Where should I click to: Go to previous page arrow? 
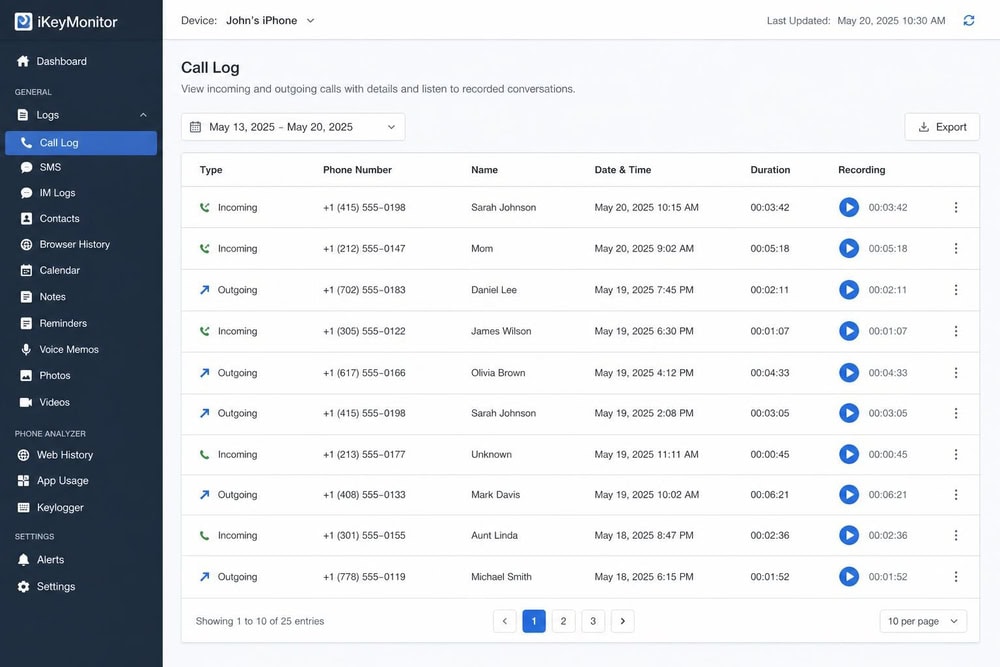pos(504,621)
